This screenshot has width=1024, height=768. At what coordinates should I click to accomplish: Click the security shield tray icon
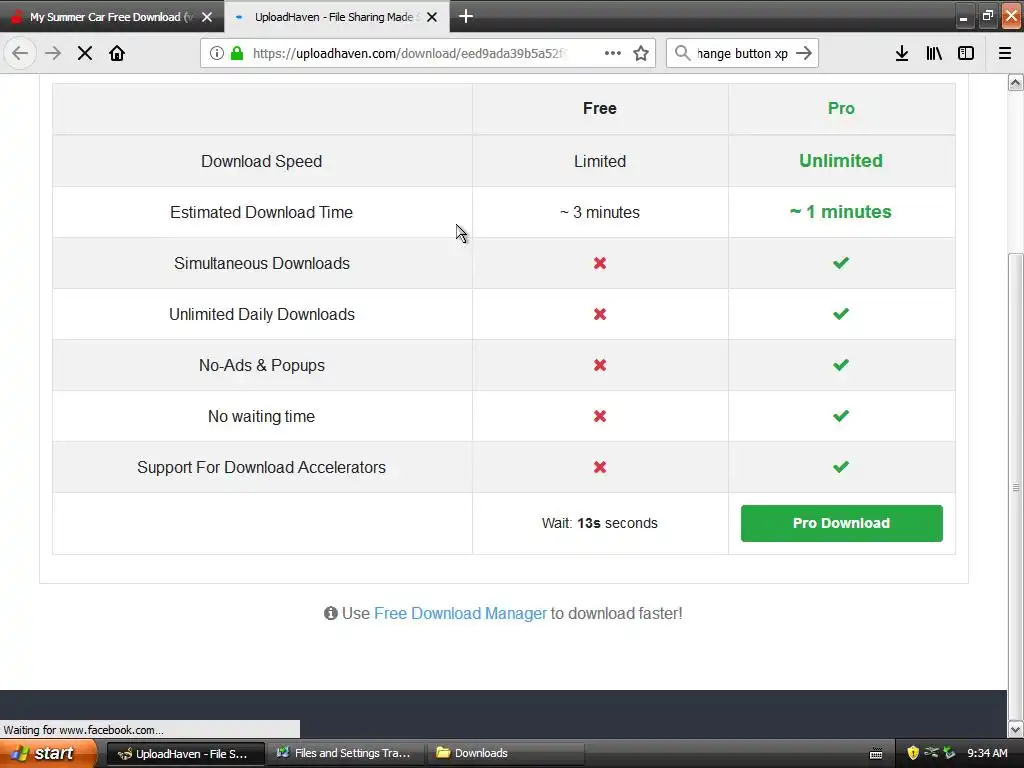[913, 753]
